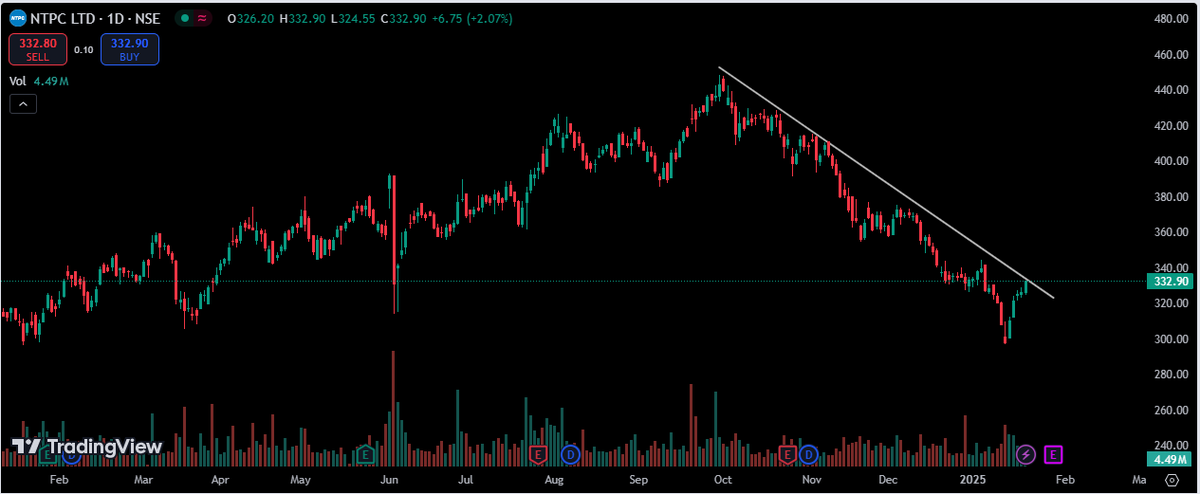Open the green earnings E marker near June
1200x494 pixels.
[x=365, y=455]
